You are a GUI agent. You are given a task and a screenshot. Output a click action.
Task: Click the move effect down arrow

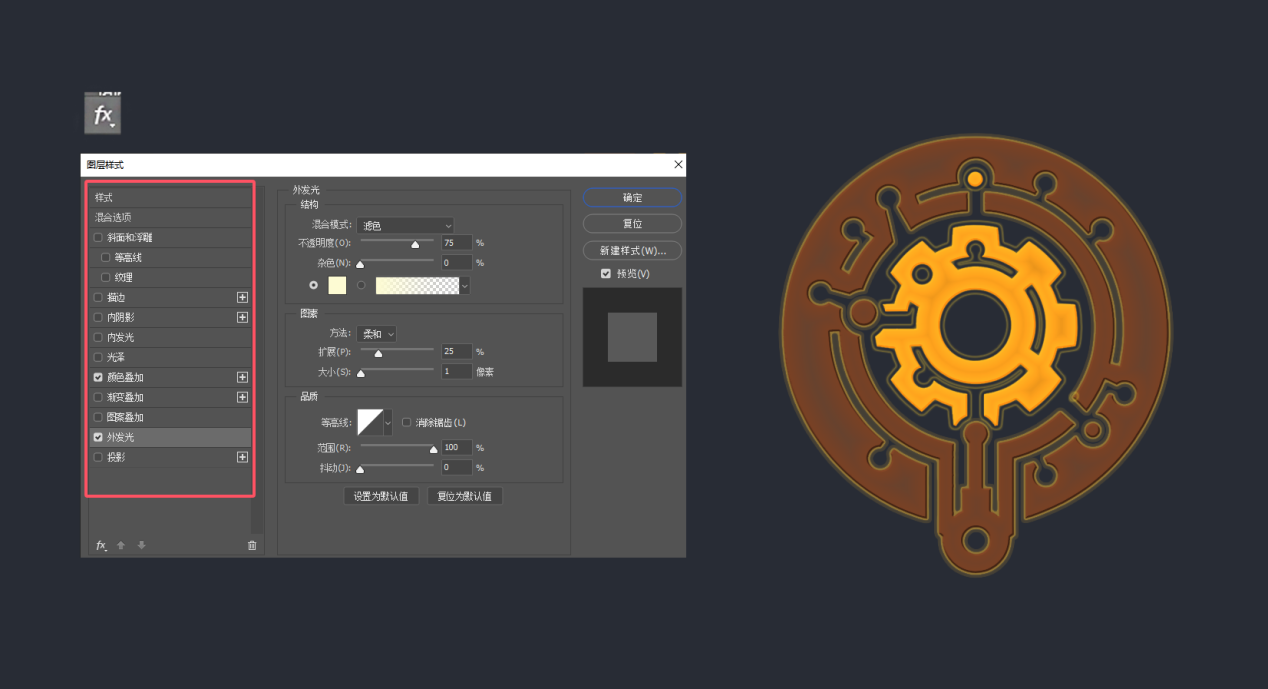tap(142, 545)
